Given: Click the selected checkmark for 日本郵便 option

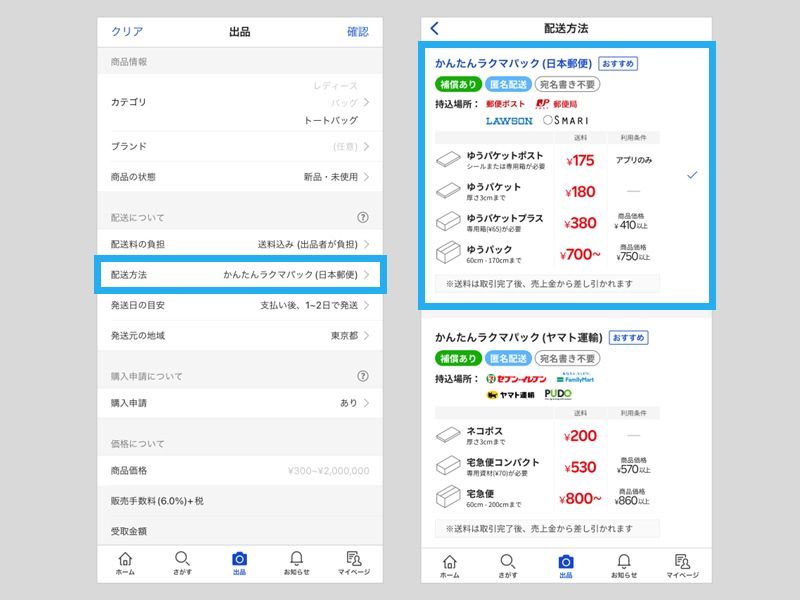Looking at the screenshot, I should [692, 175].
